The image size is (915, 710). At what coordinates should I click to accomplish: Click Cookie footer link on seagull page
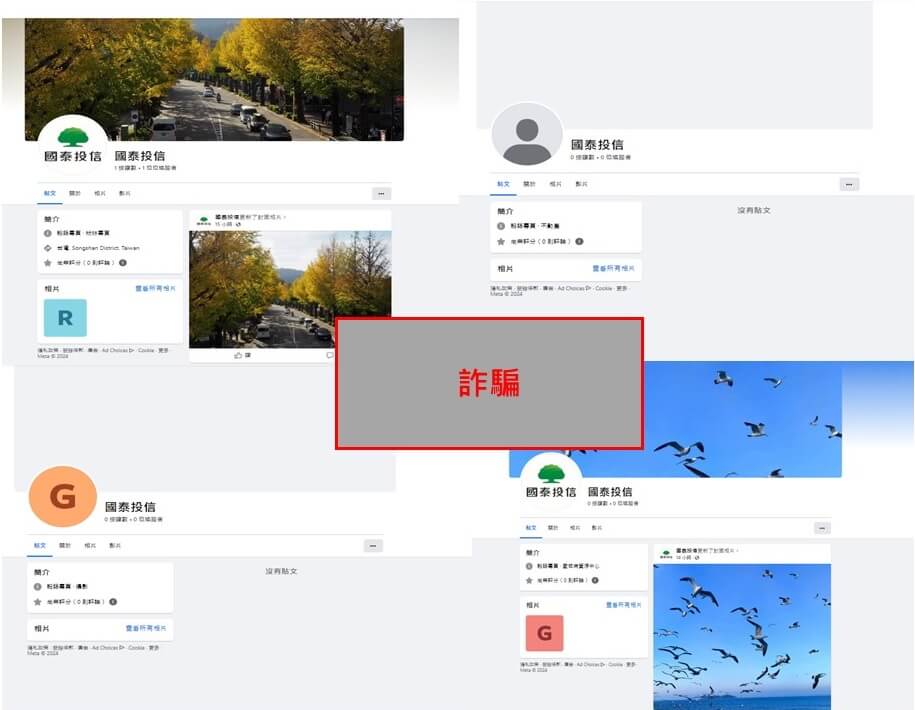click(x=616, y=664)
